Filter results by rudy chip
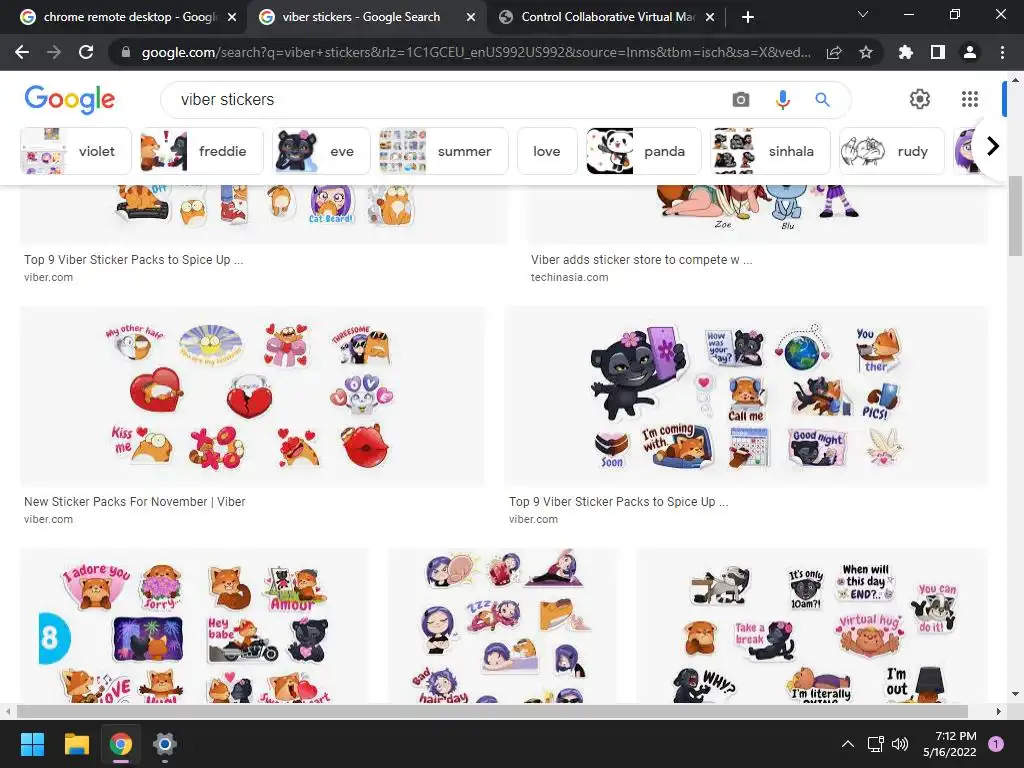Screen dimensions: 1024x768 click(892, 152)
